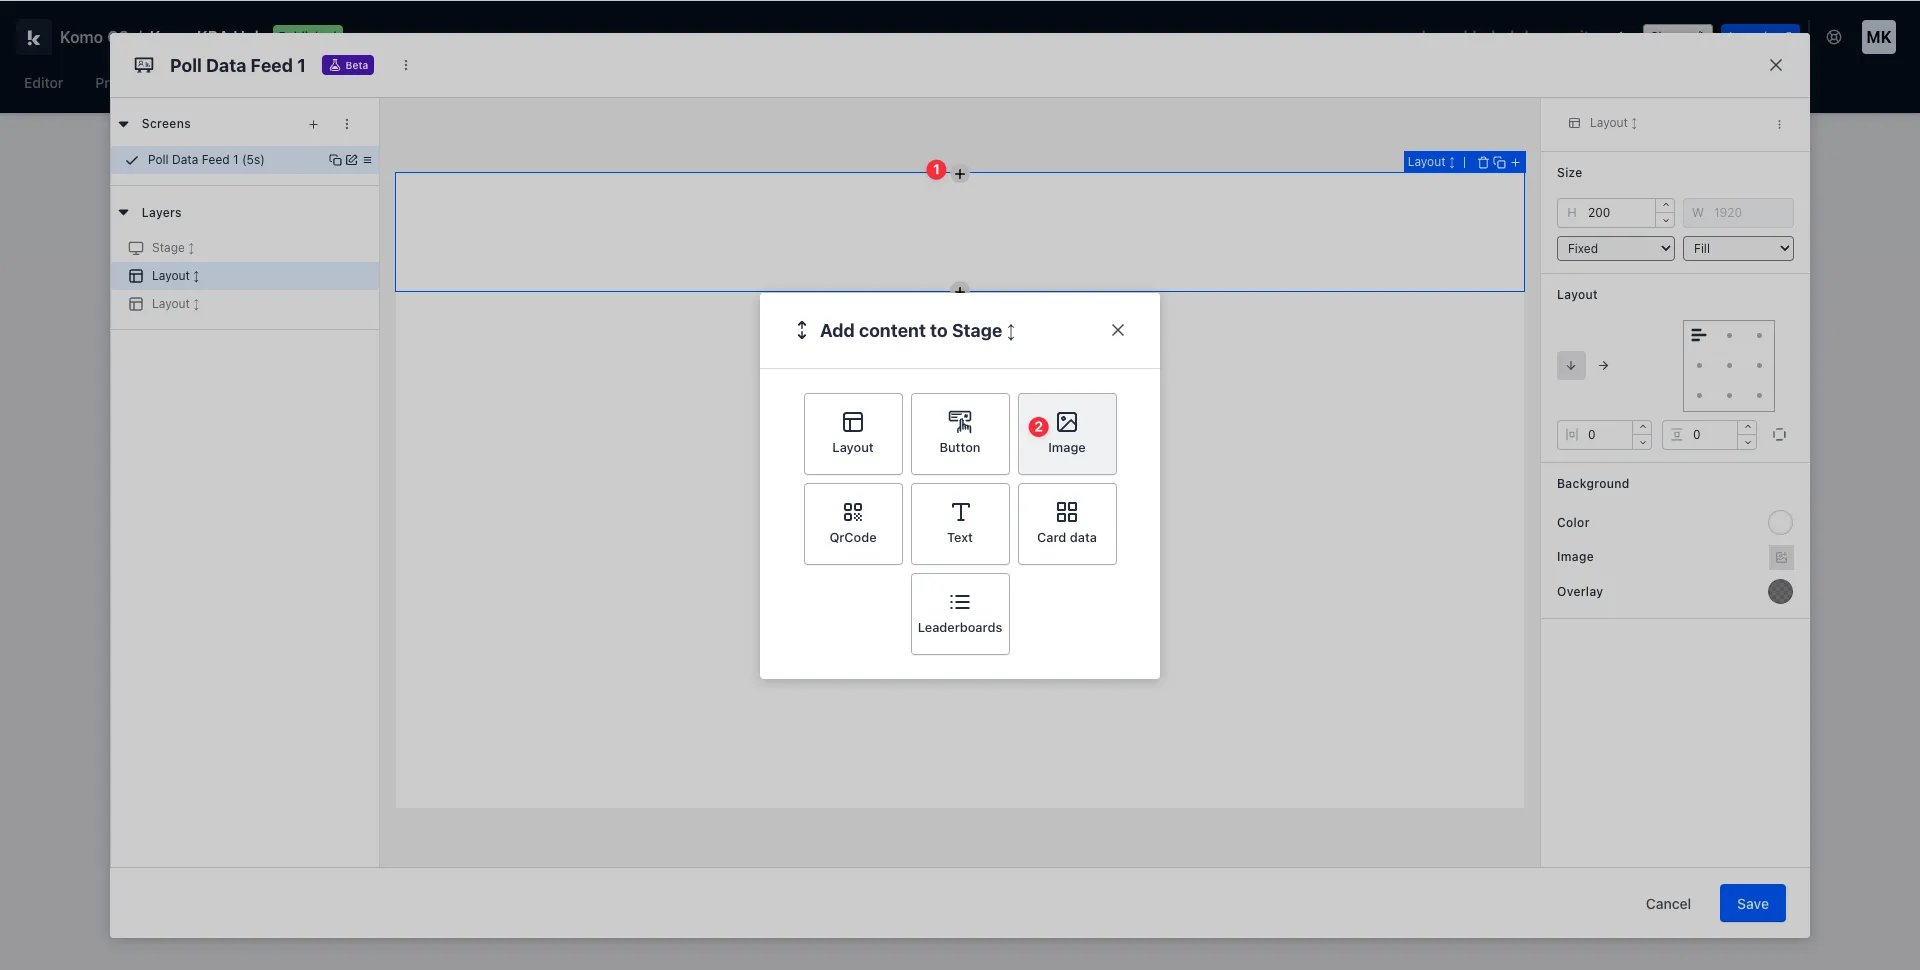Toggle individual padding sides icon

[1780, 435]
